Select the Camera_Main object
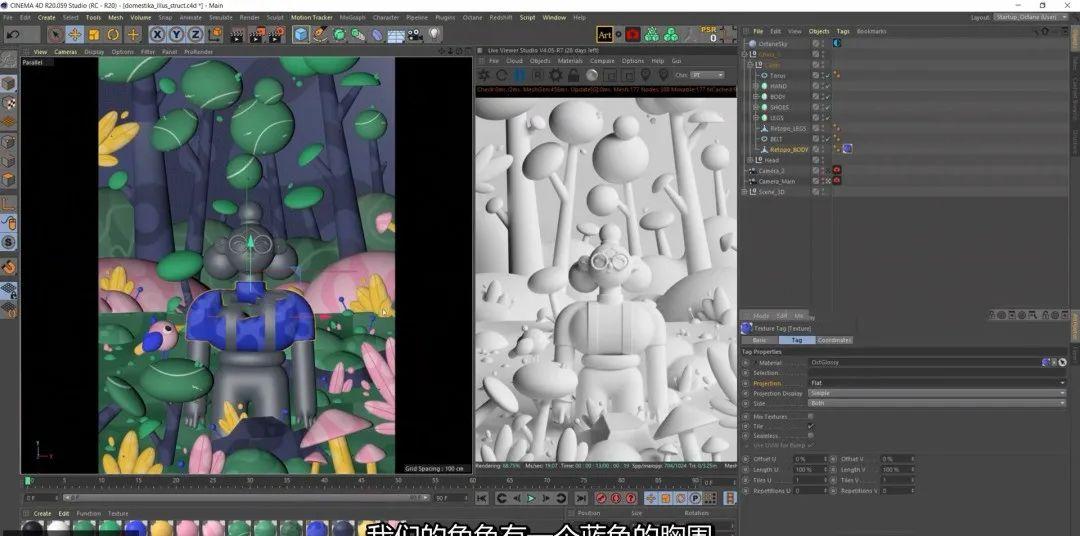The height and width of the screenshot is (536, 1080). pyautogui.click(x=777, y=181)
